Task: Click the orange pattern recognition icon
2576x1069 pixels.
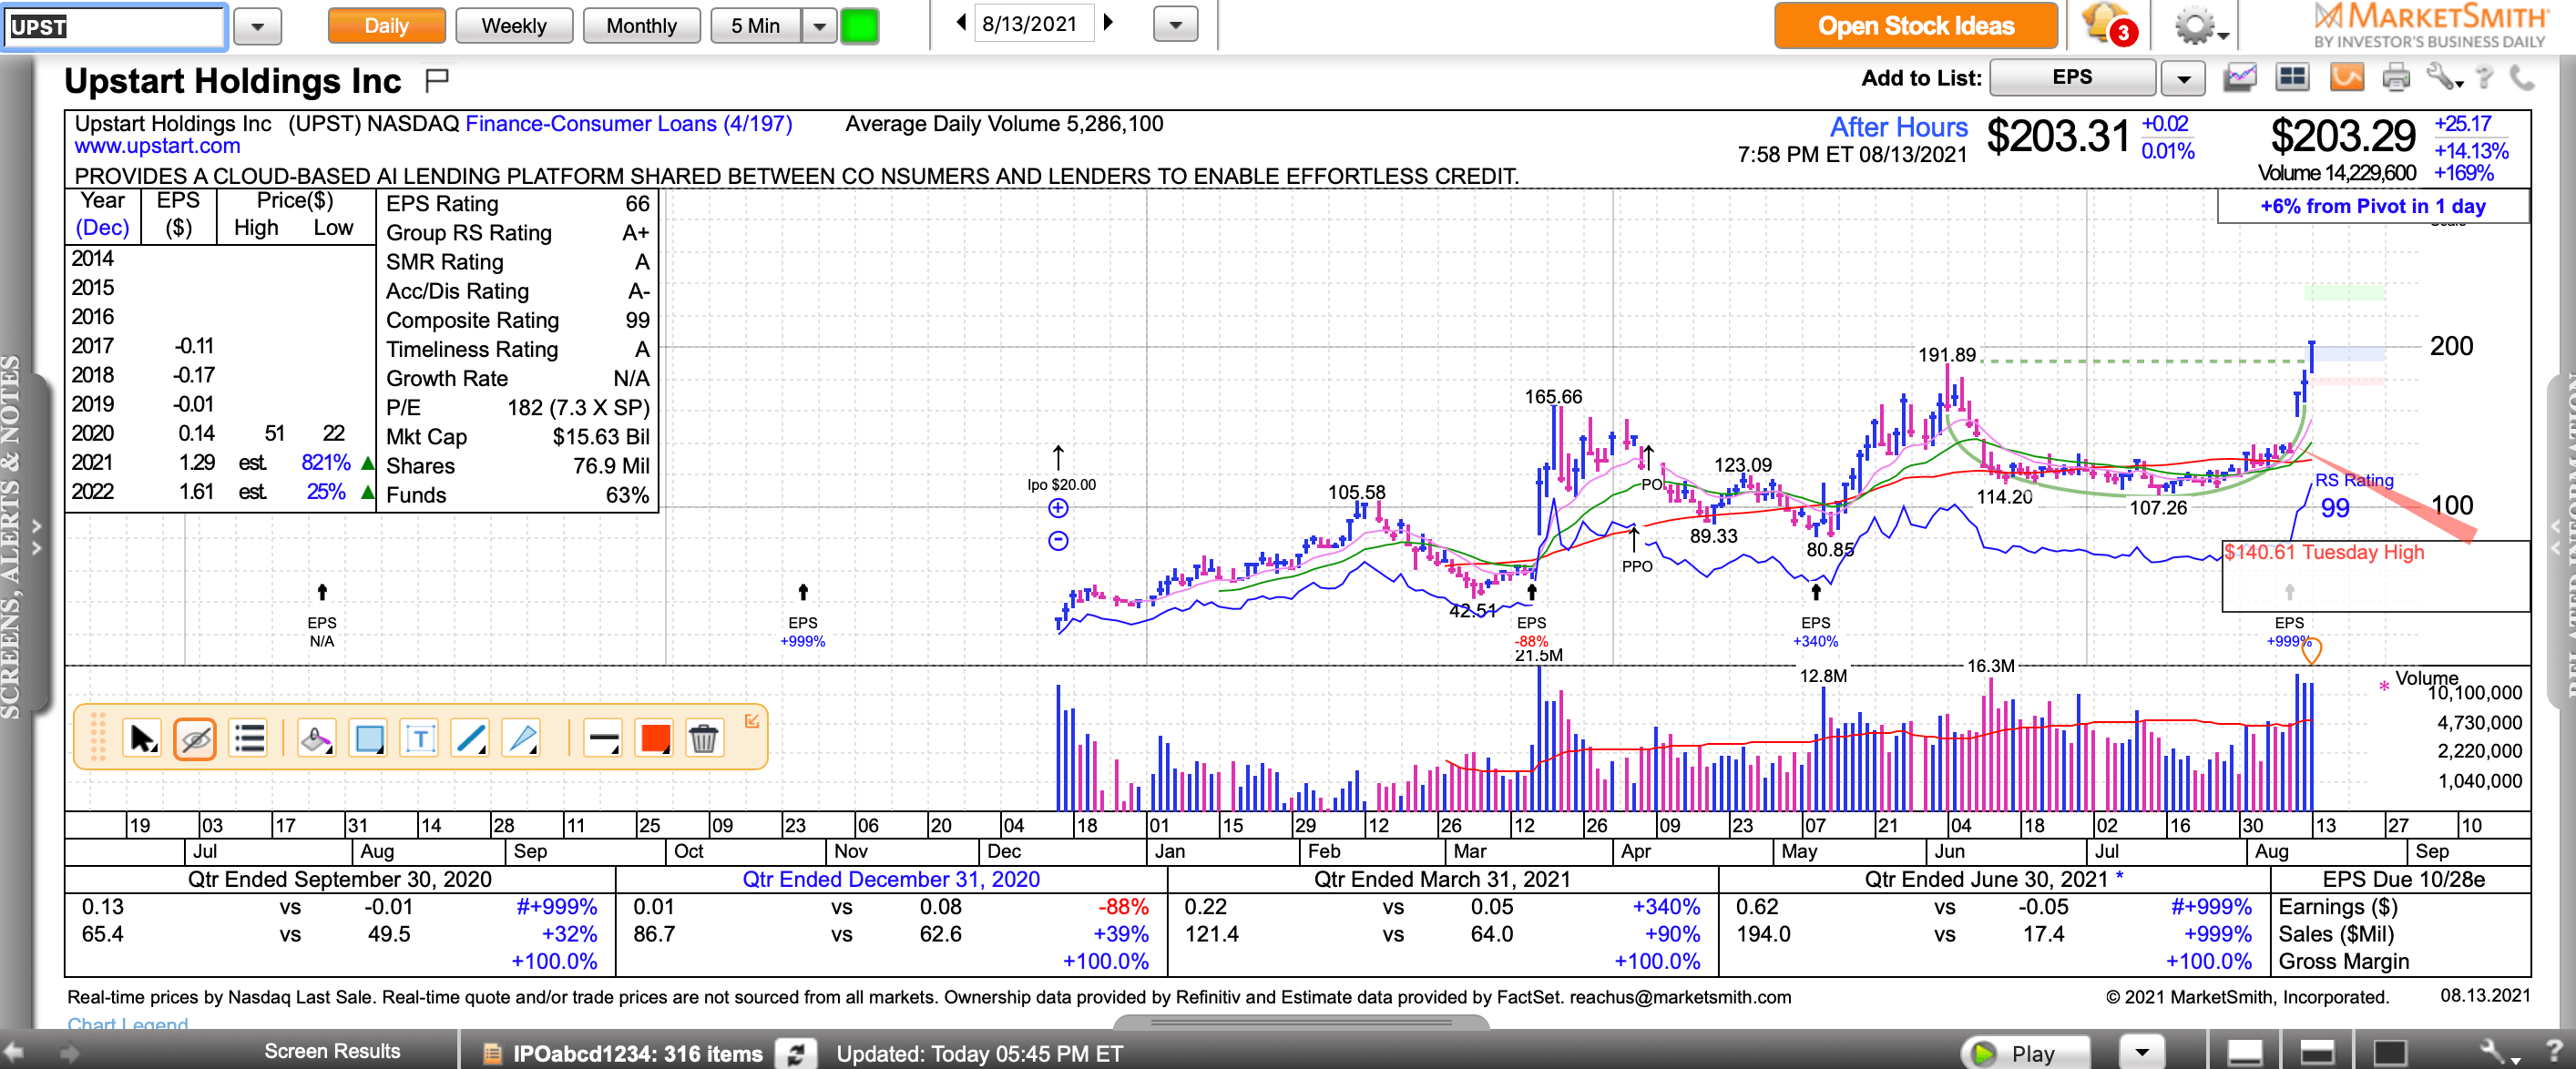Action: point(2346,77)
